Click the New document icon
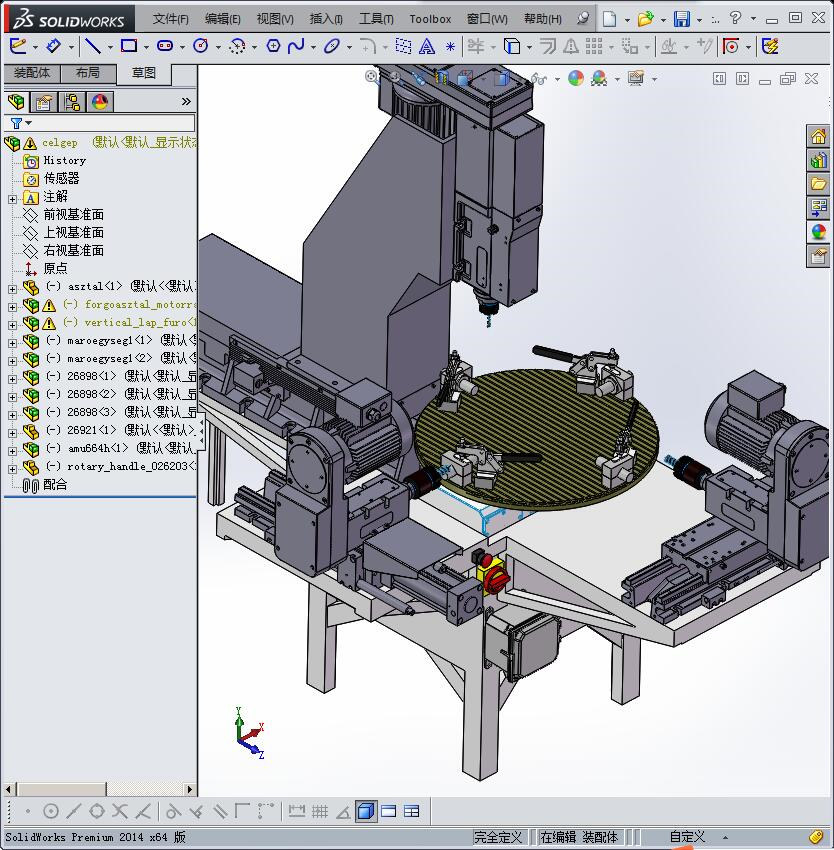Screen dimensions: 834x850 click(x=610, y=19)
